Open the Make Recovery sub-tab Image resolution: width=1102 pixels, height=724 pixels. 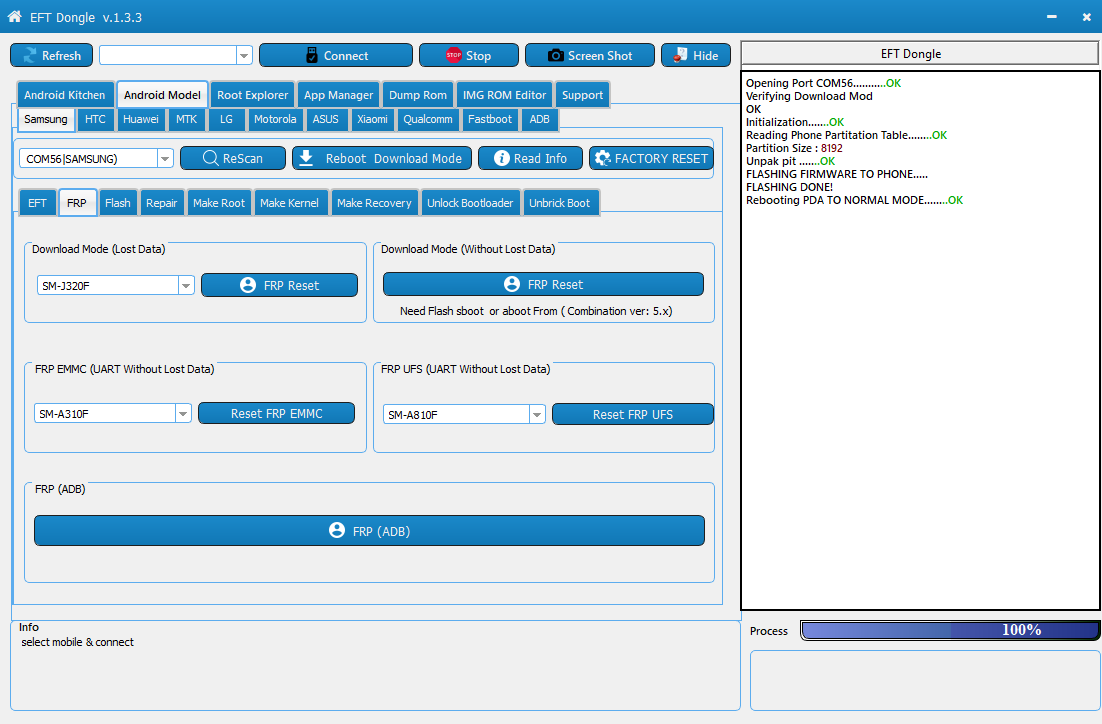point(374,203)
